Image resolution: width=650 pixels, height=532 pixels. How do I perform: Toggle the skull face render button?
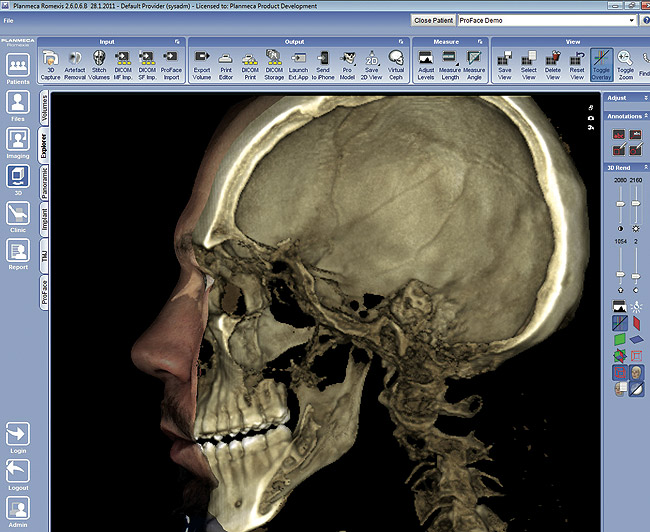coord(637,372)
